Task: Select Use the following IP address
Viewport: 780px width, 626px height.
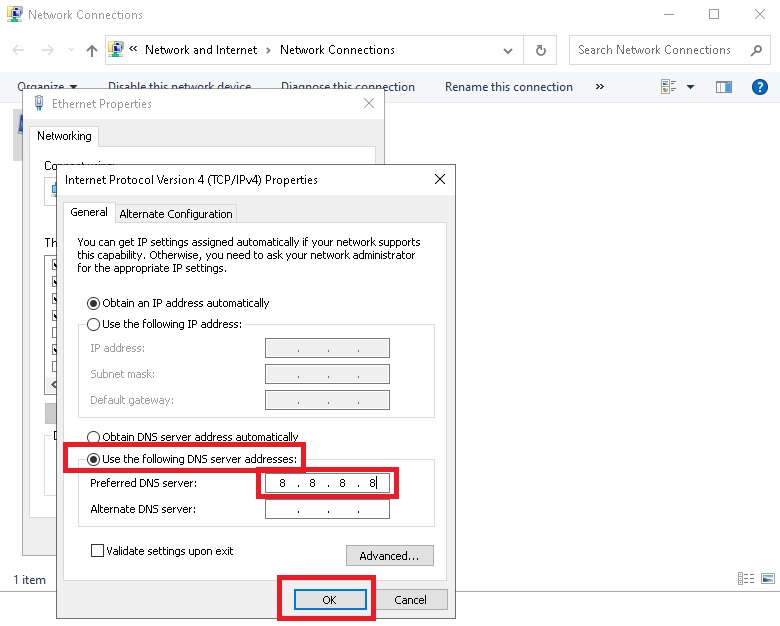Action: (95, 324)
